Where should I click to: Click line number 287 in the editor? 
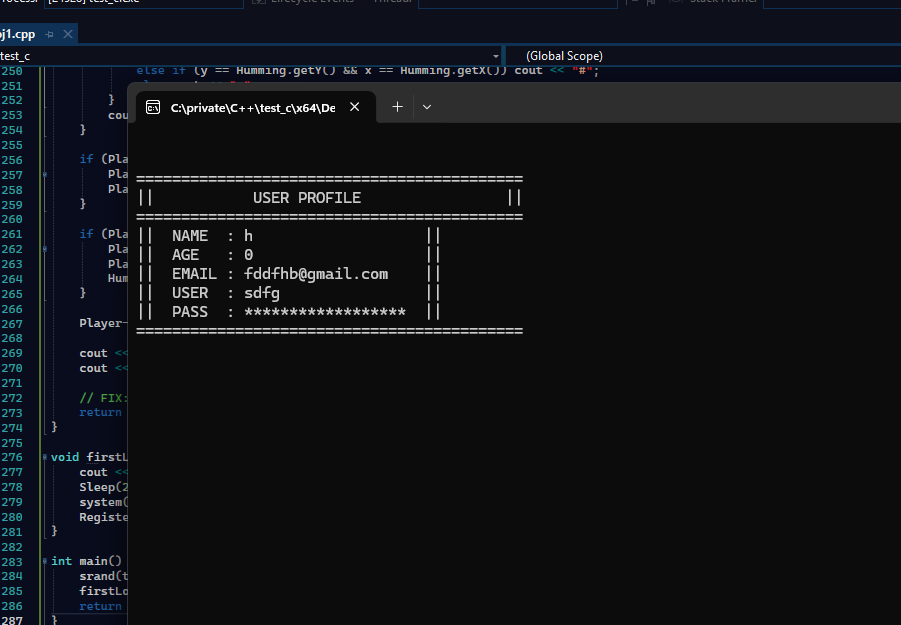pyautogui.click(x=11, y=620)
